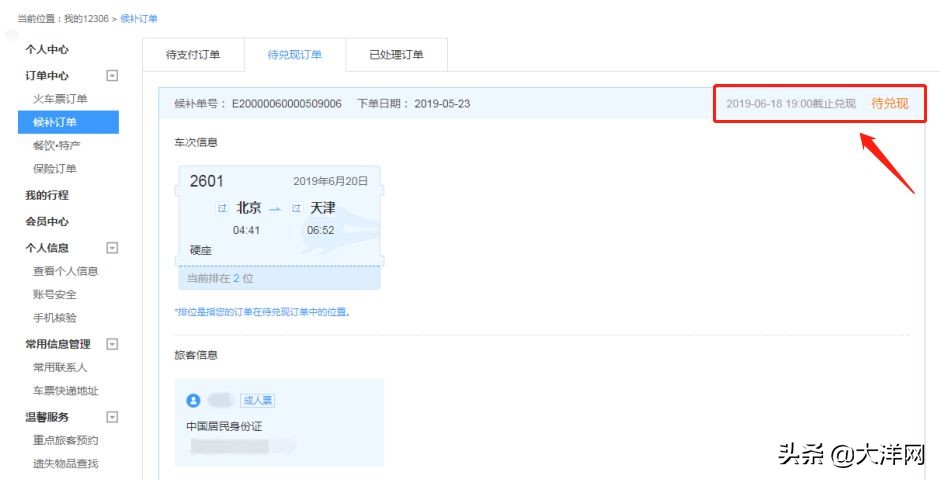Click the 当前排在 2 位 queue status
This screenshot has height=480, width=940.
[x=221, y=279]
